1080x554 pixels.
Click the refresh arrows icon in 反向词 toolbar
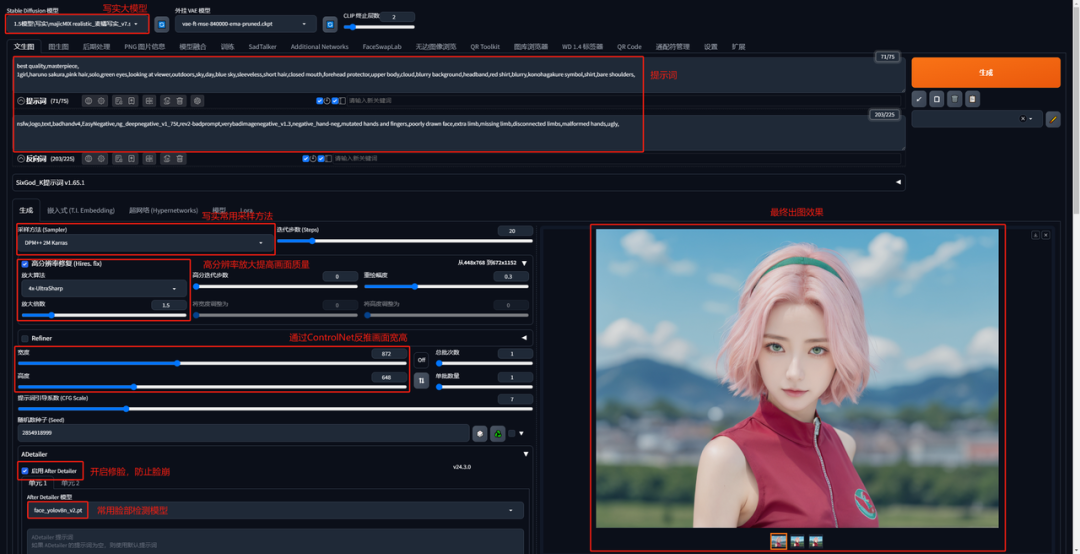[166, 158]
